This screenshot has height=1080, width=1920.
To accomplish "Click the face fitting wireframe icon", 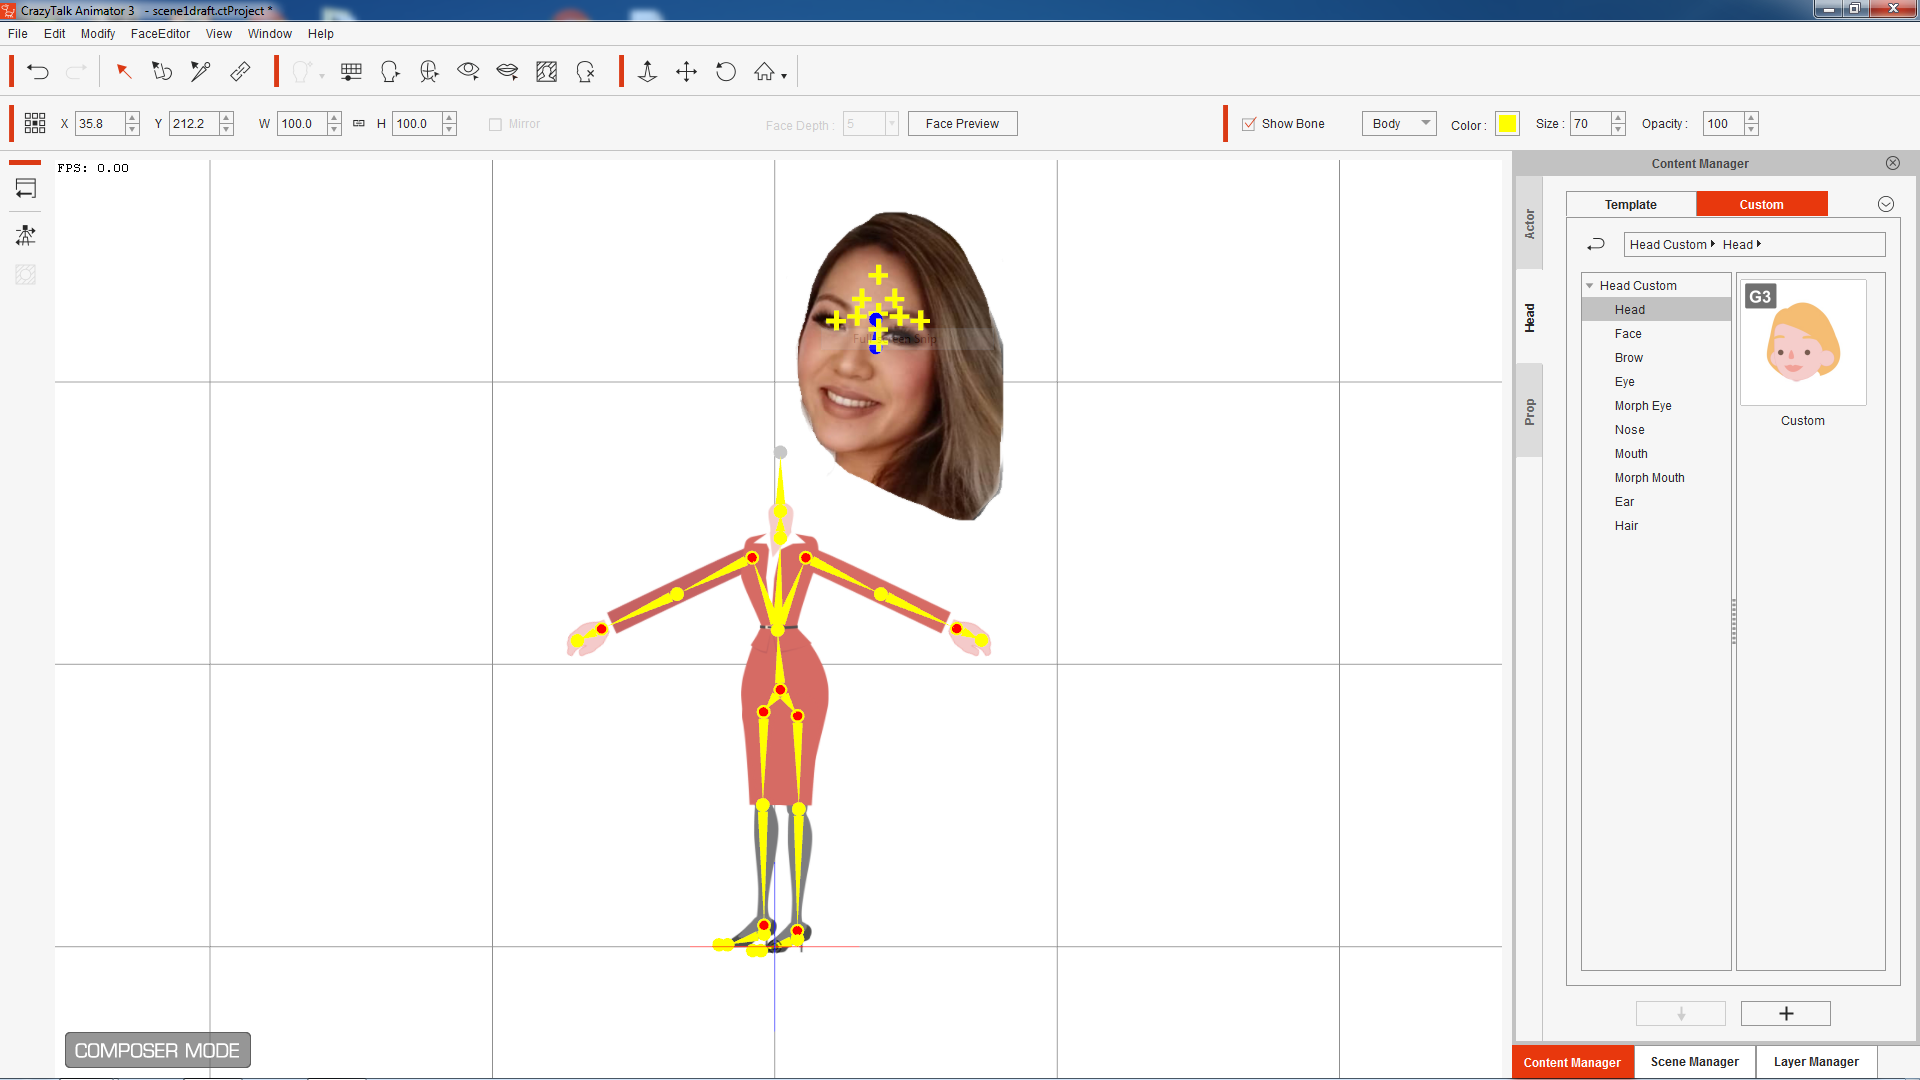I will coord(429,71).
